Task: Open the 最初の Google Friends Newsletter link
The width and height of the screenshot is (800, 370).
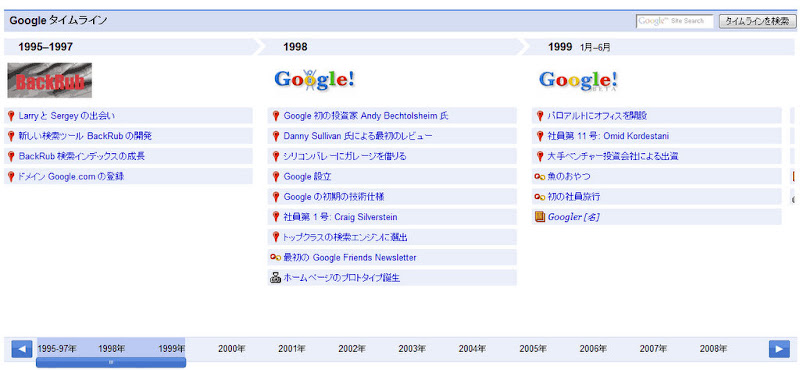Action: pyautogui.click(x=349, y=258)
